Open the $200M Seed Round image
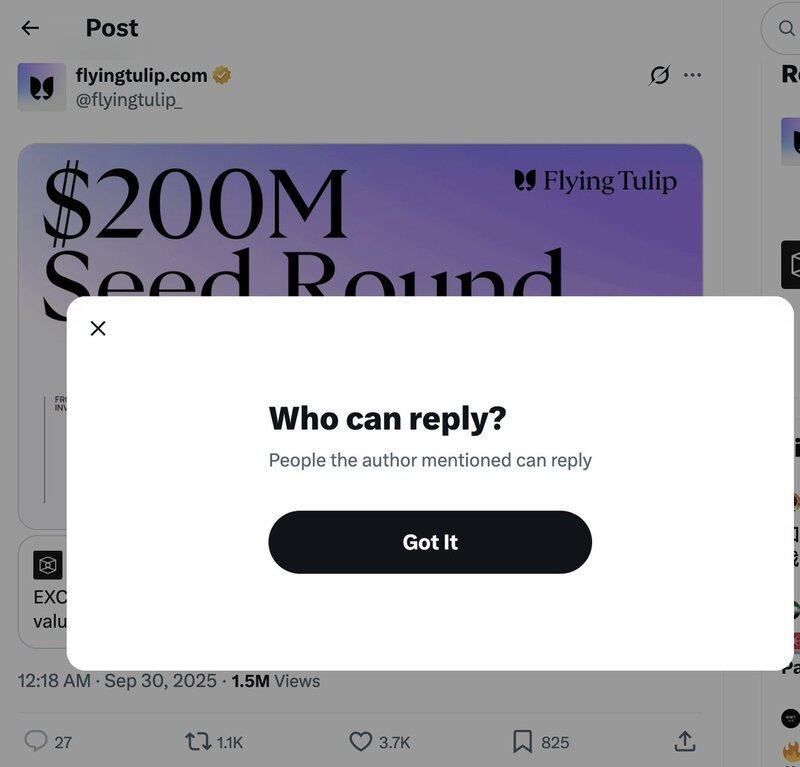Viewport: 800px width, 767px height. pos(360,220)
